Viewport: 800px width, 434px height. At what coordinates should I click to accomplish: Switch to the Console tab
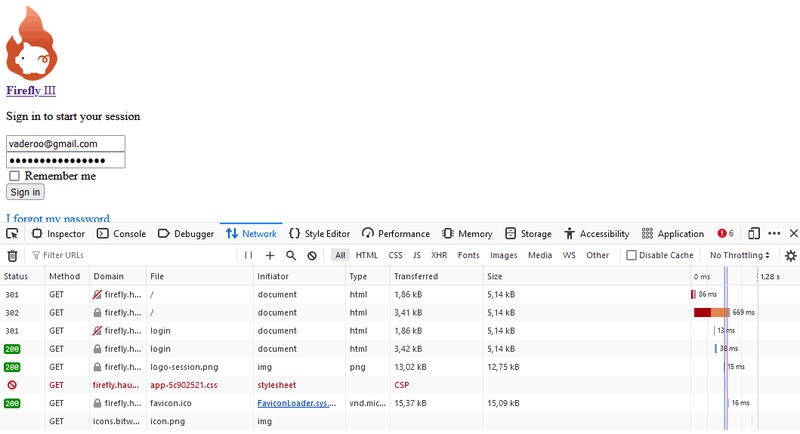121,234
